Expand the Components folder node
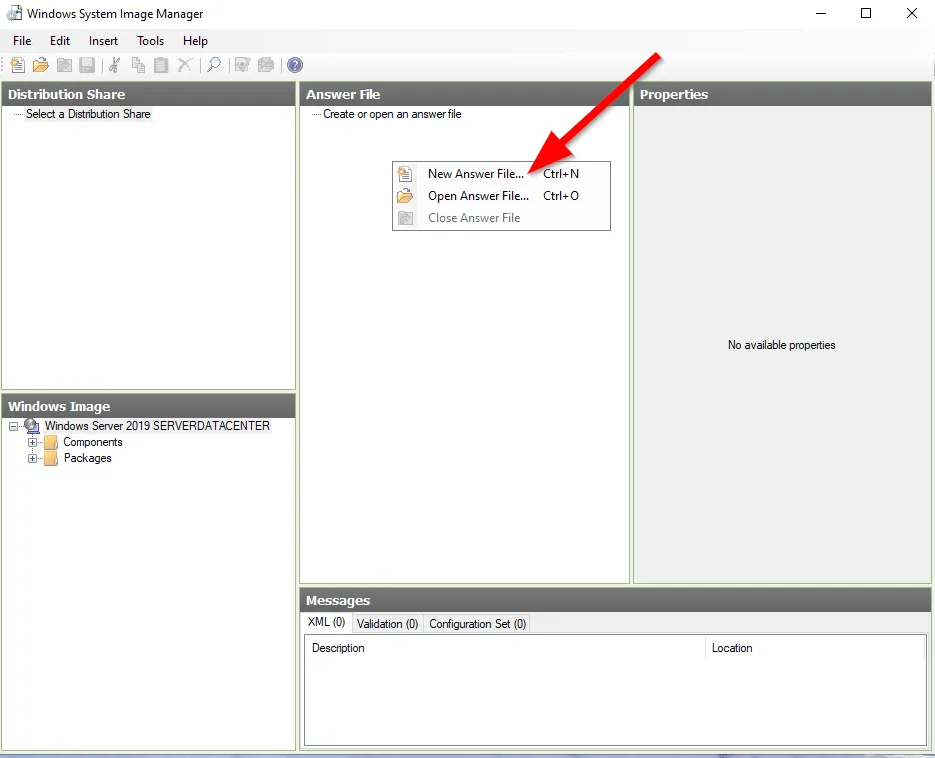Screen dimensions: 935x758 32,443
